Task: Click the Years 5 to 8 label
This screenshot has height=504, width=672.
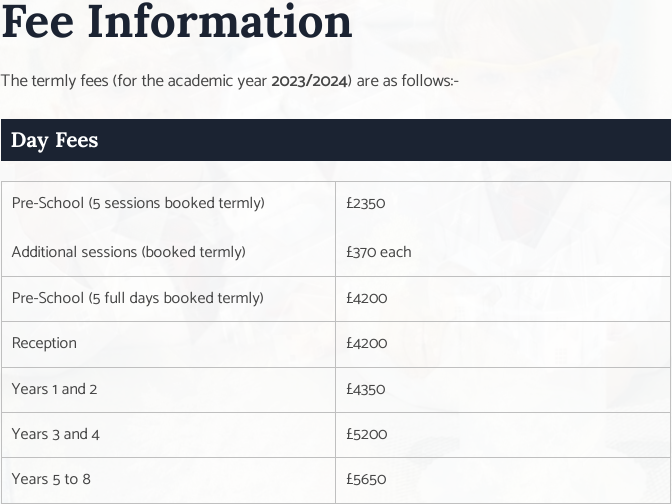Action: 51,479
